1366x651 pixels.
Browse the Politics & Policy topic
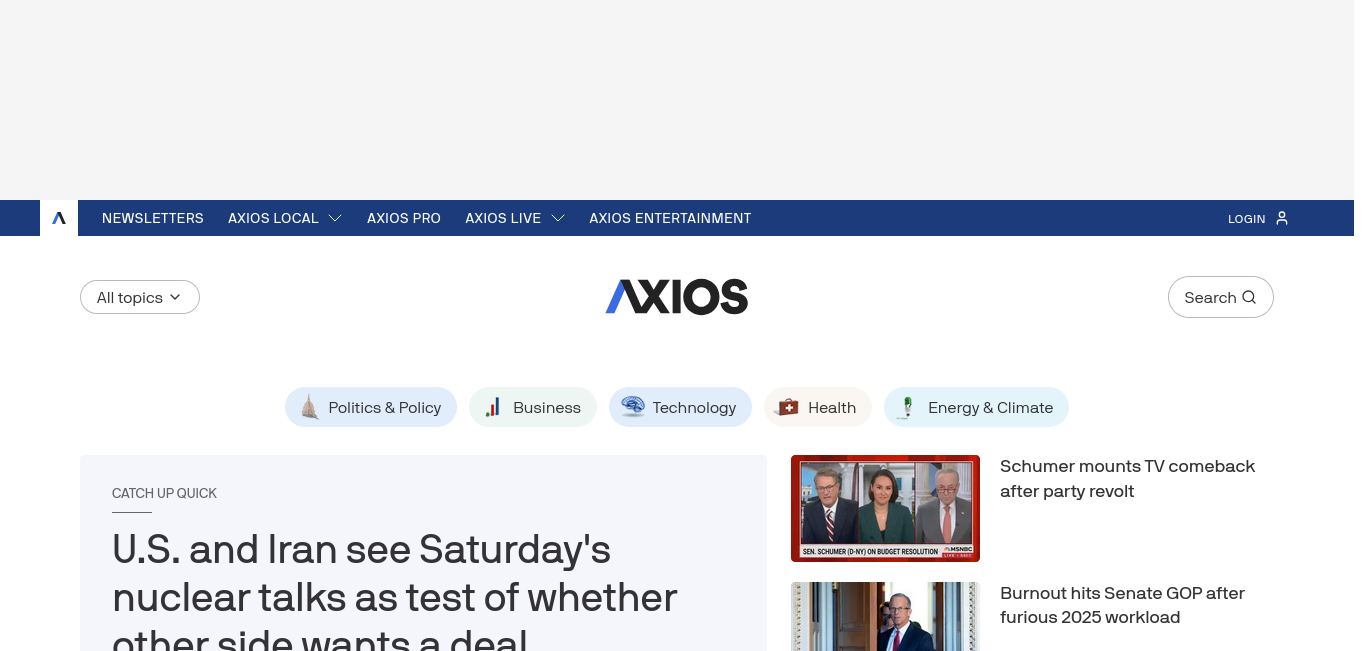(371, 407)
